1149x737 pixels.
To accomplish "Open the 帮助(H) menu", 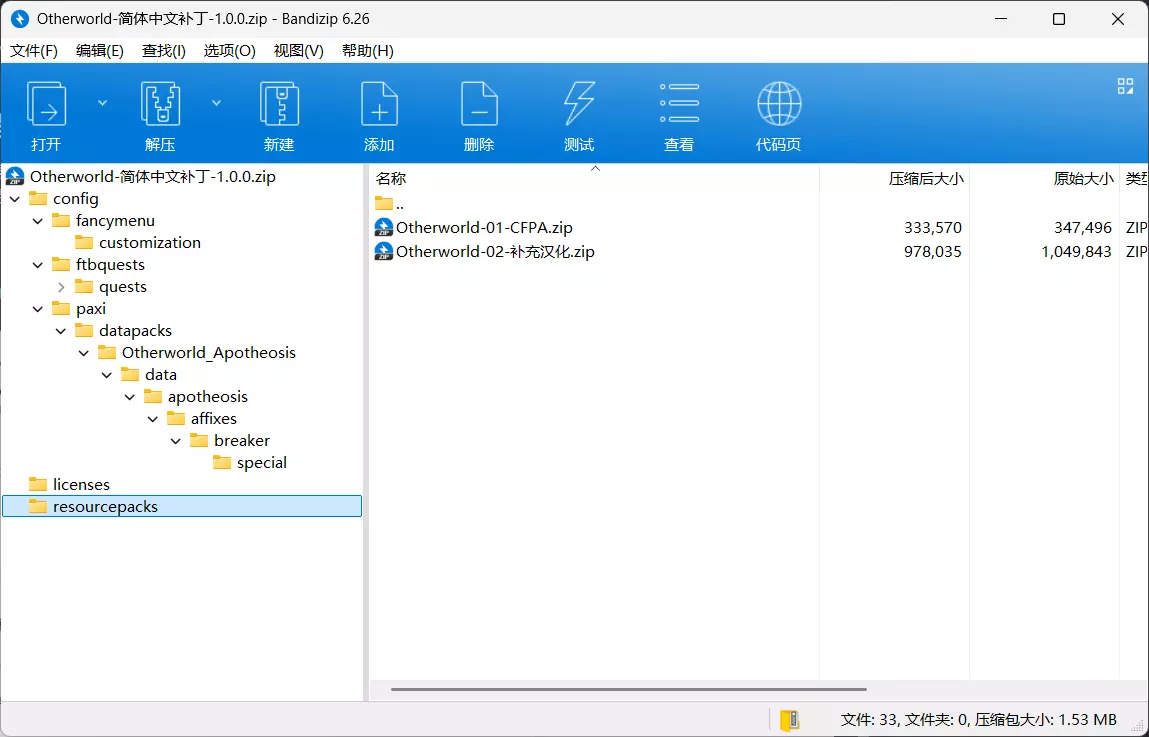I will (367, 51).
